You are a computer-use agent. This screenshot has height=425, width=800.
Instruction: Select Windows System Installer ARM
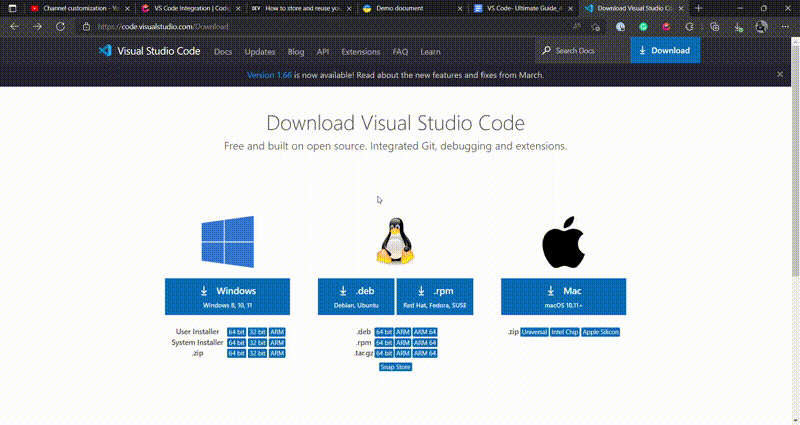(277, 342)
